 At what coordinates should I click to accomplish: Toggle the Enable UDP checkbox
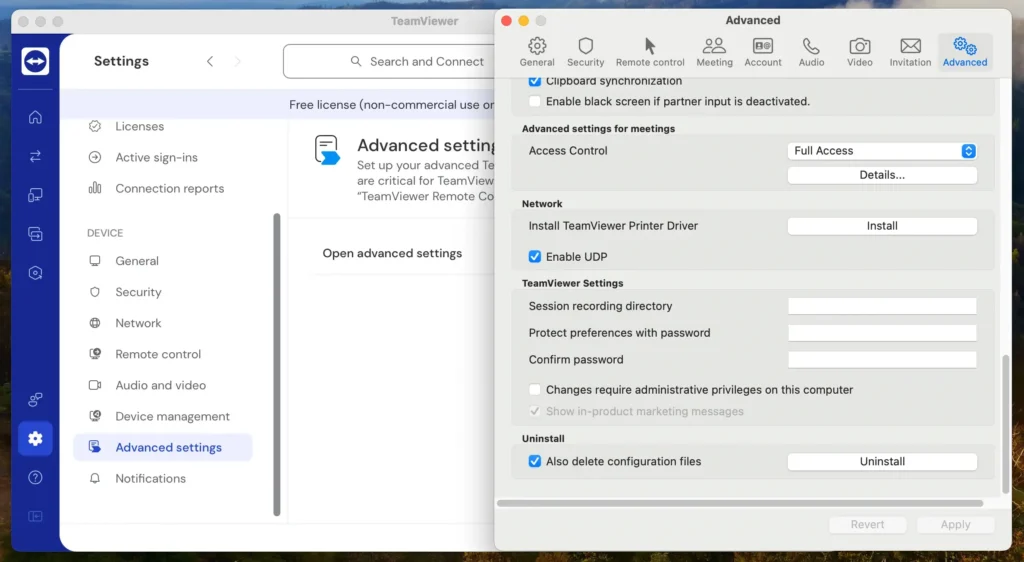(534, 257)
